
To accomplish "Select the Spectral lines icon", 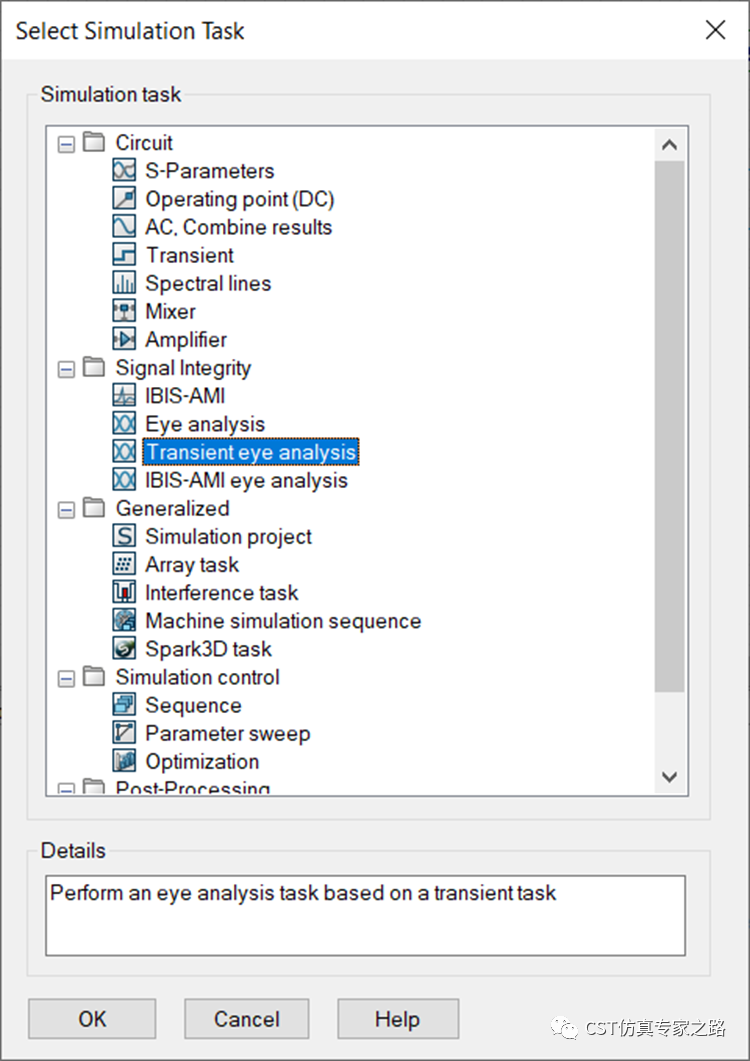I will coord(124,283).
